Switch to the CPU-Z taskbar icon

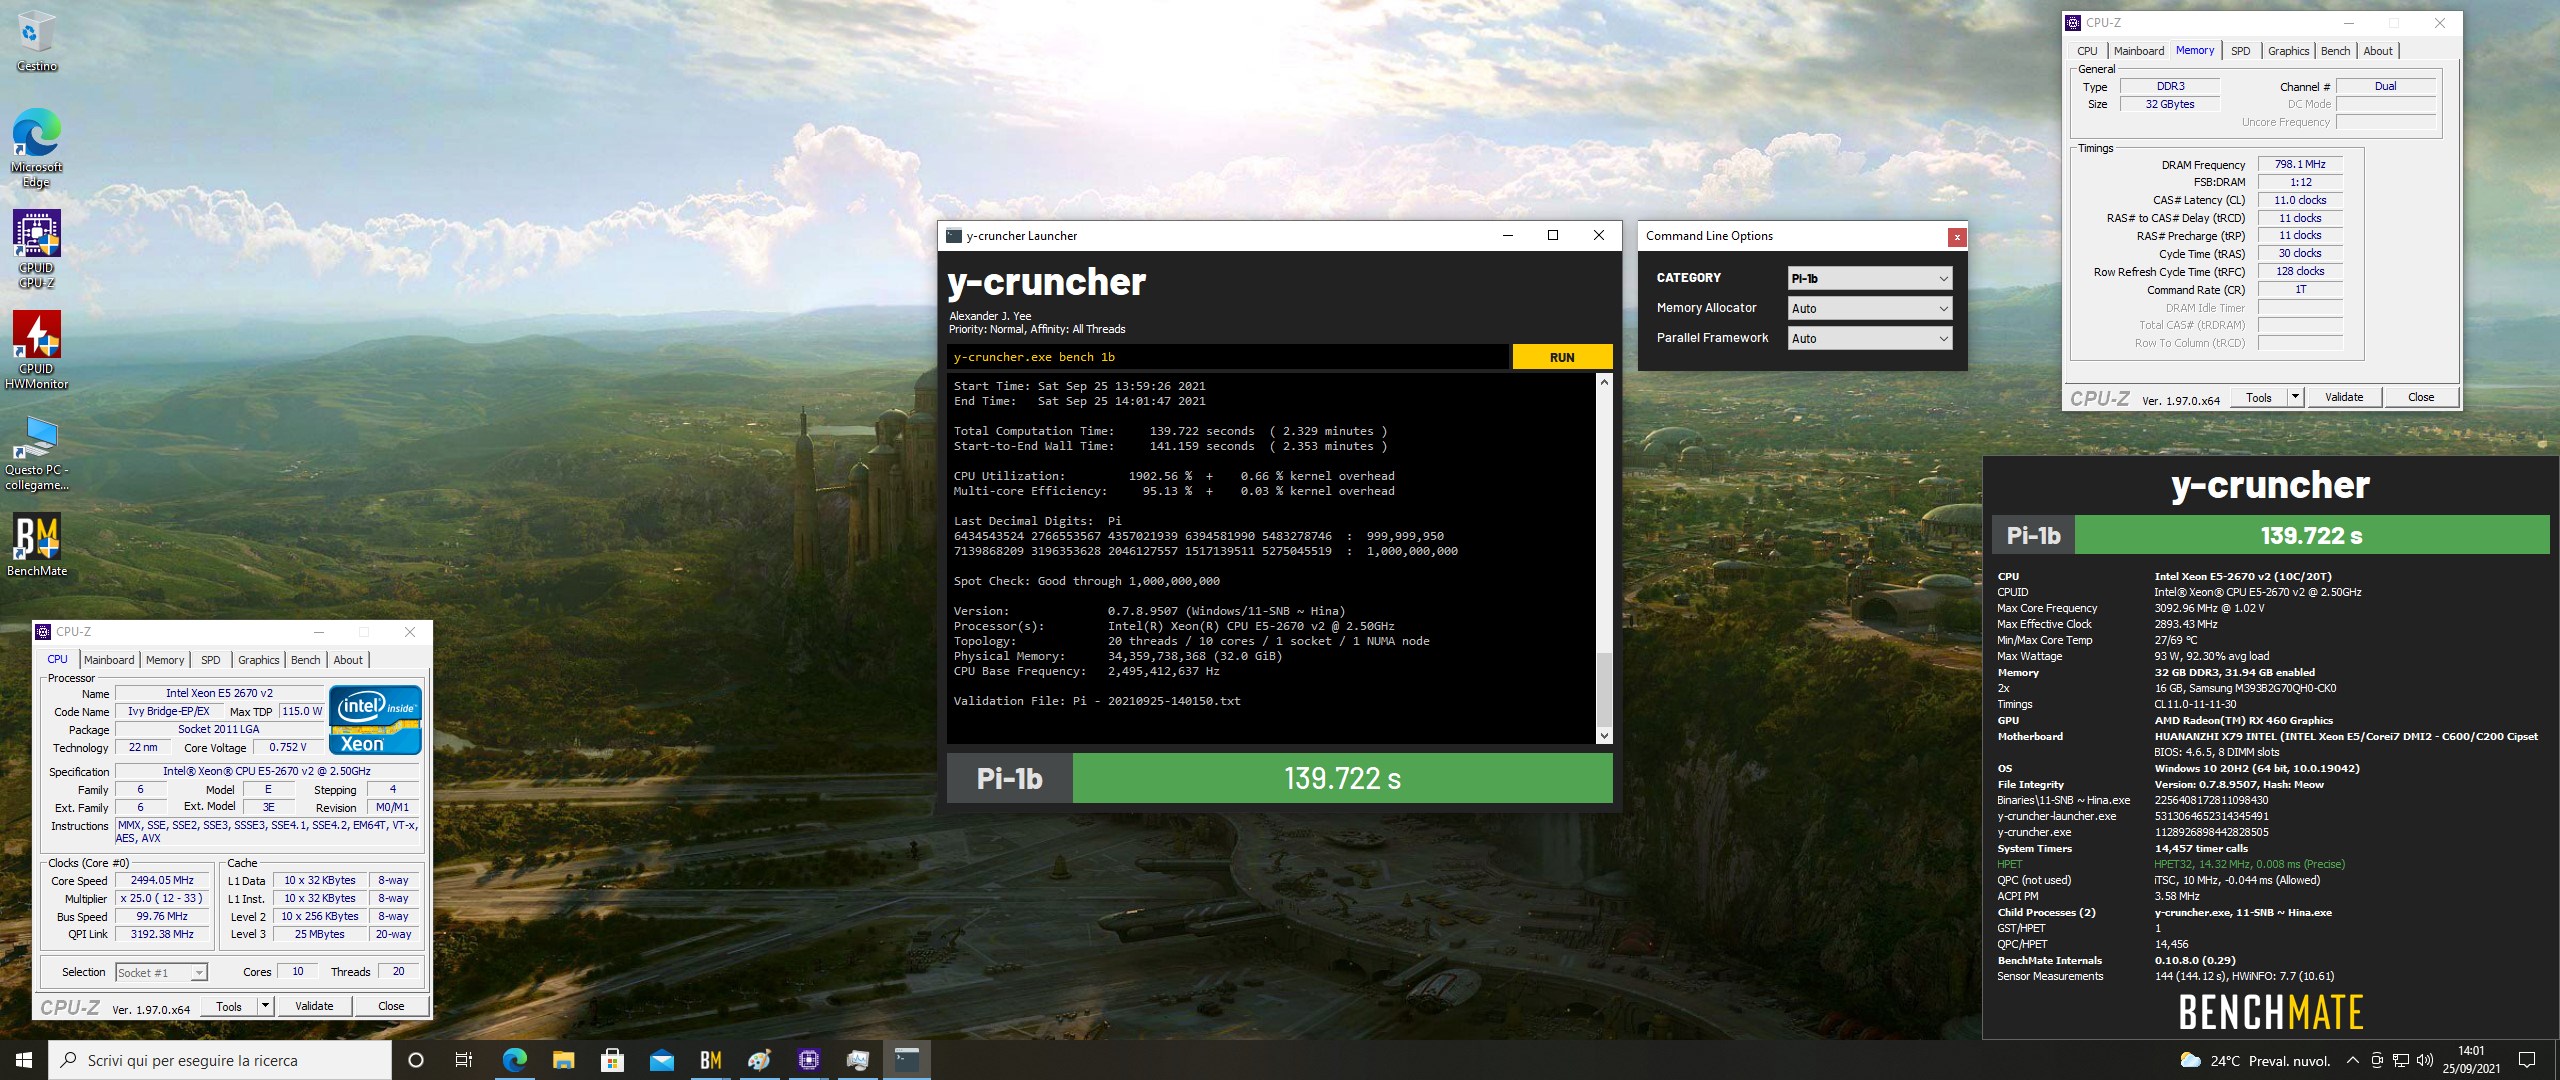808,1060
